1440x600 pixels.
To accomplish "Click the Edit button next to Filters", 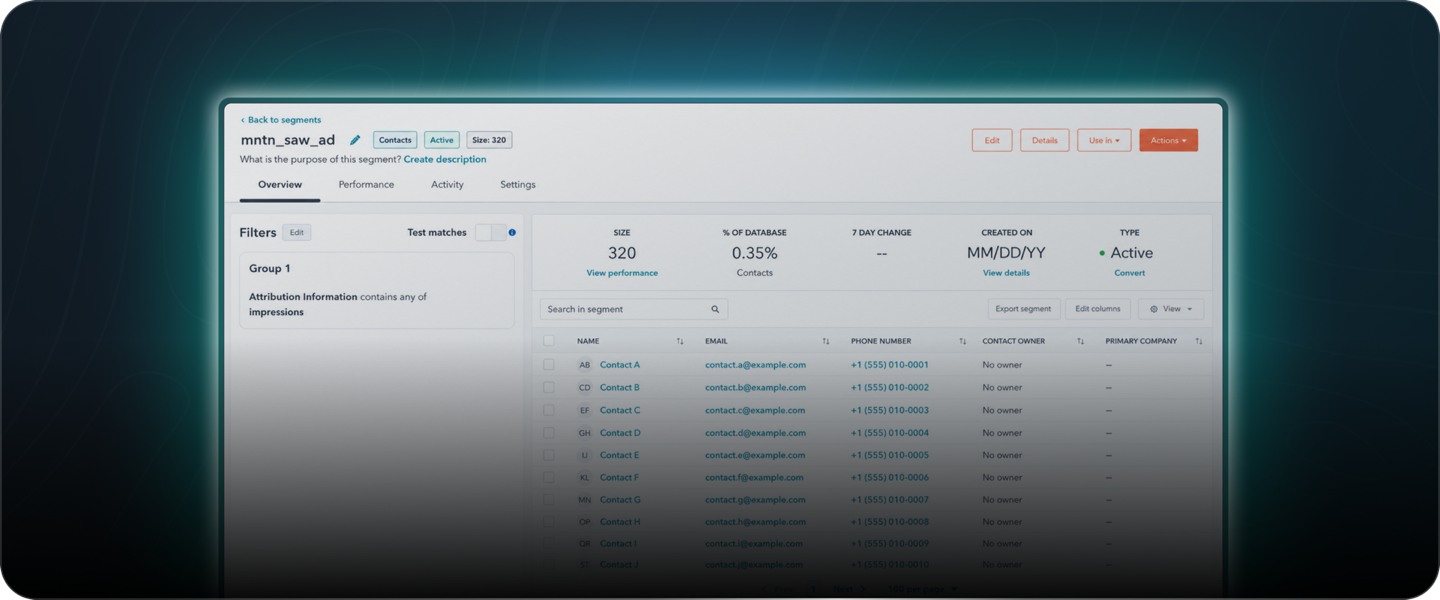I will point(297,232).
